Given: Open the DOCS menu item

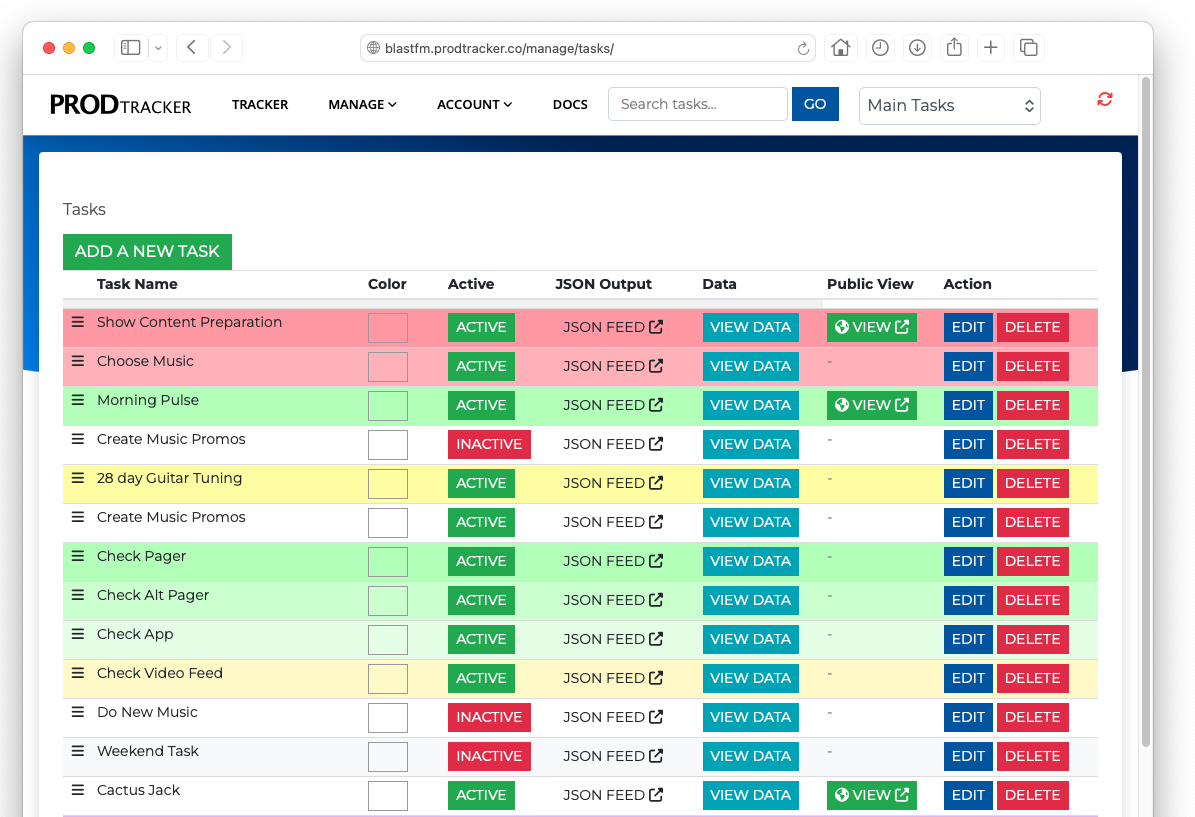Looking at the screenshot, I should click(570, 105).
